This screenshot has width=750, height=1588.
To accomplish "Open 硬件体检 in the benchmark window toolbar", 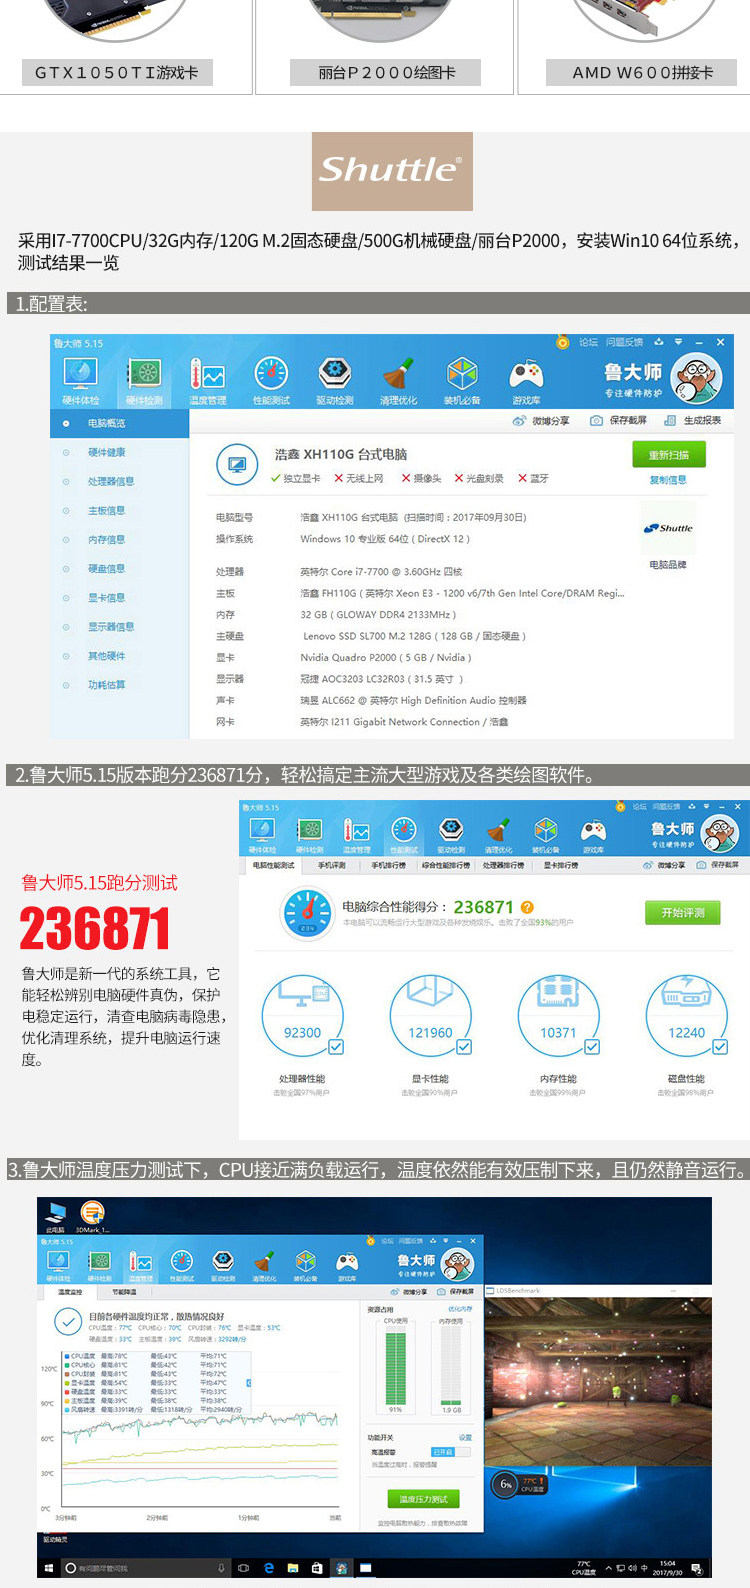I will [262, 836].
